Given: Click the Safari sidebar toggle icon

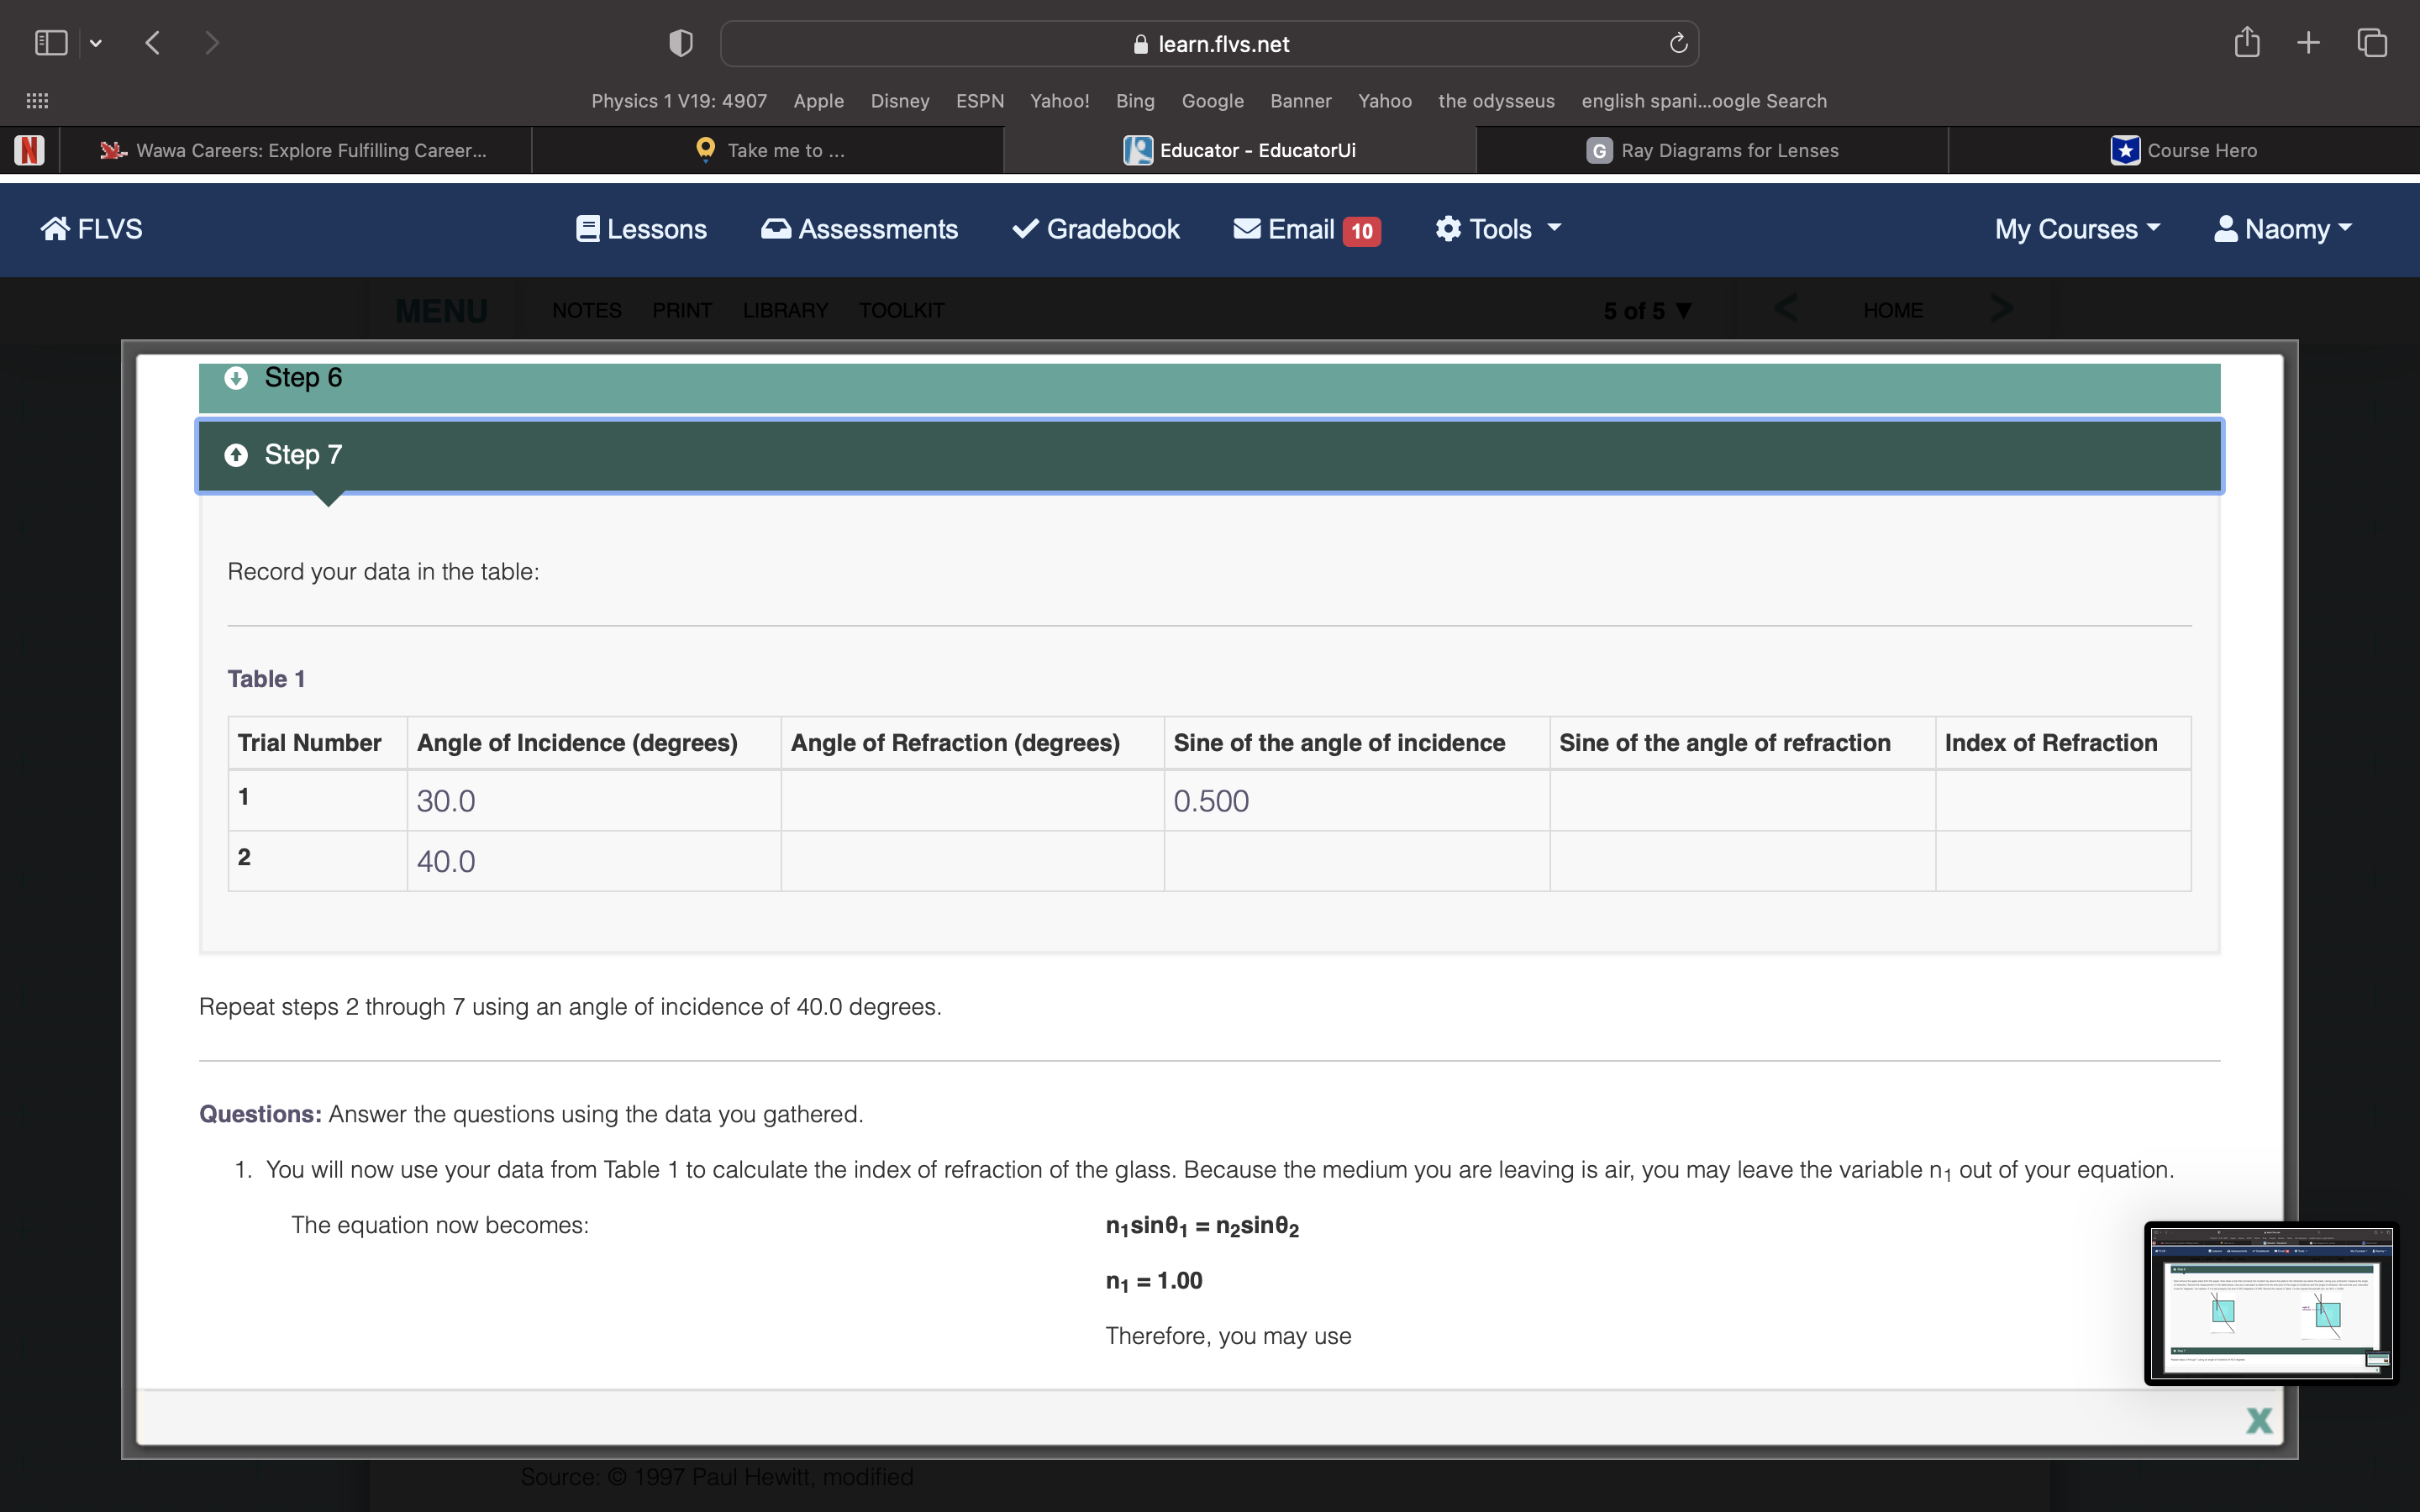Looking at the screenshot, I should pyautogui.click(x=51, y=43).
